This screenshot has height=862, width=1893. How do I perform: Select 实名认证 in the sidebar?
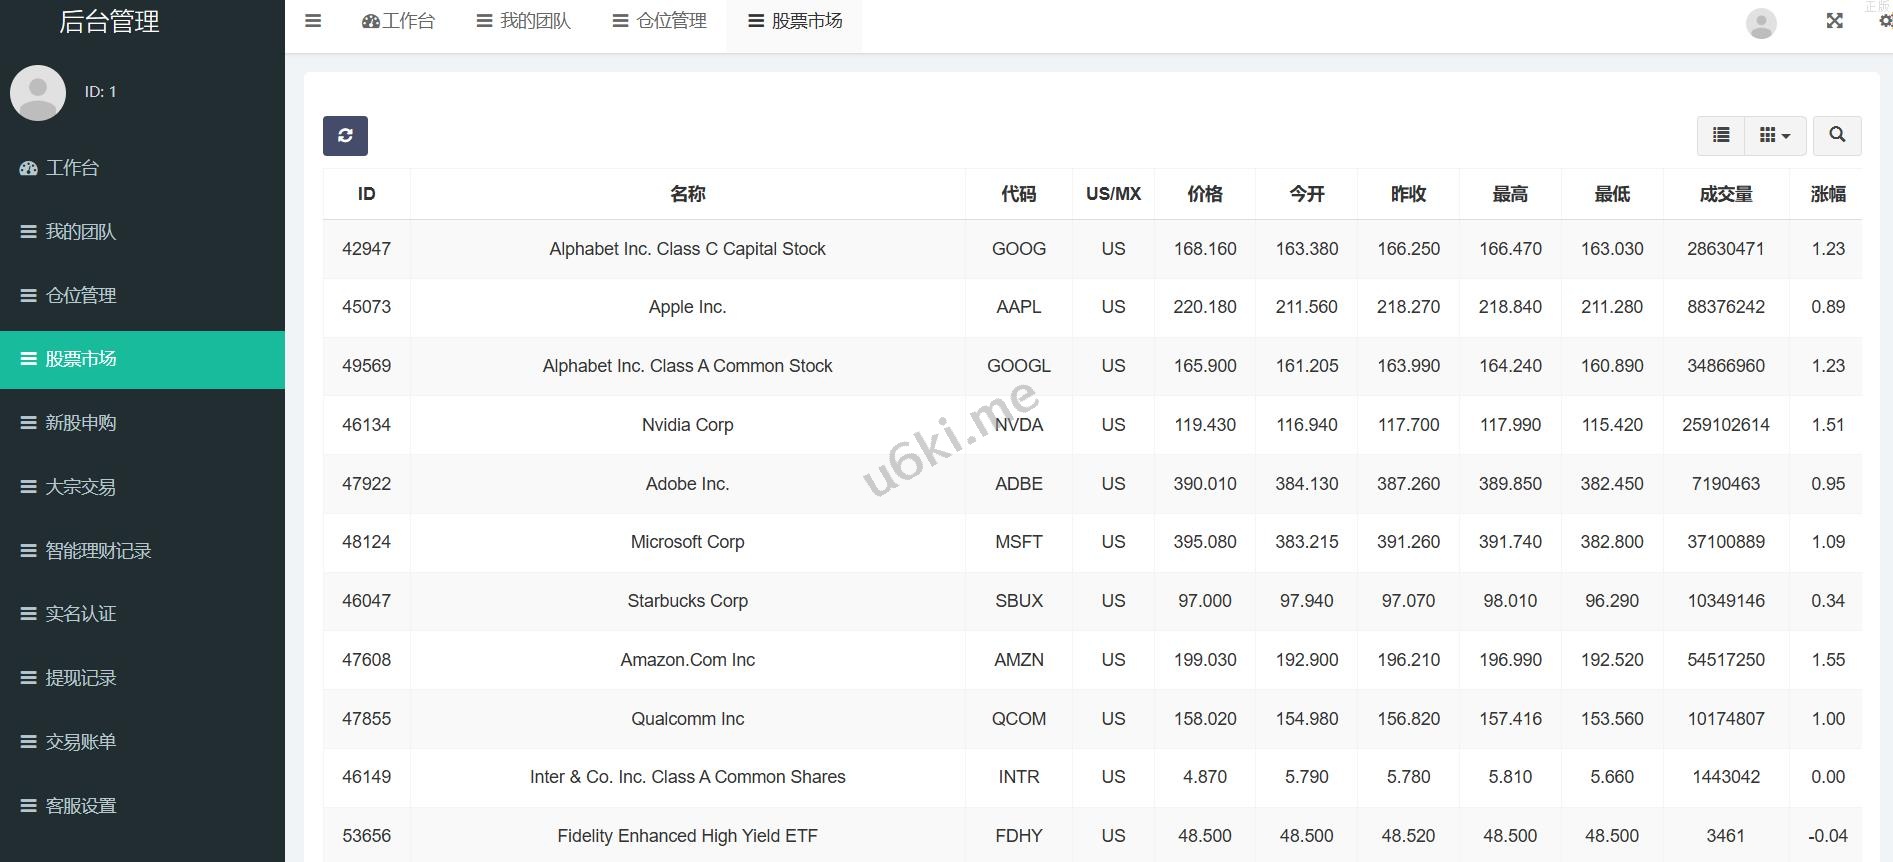coord(81,614)
